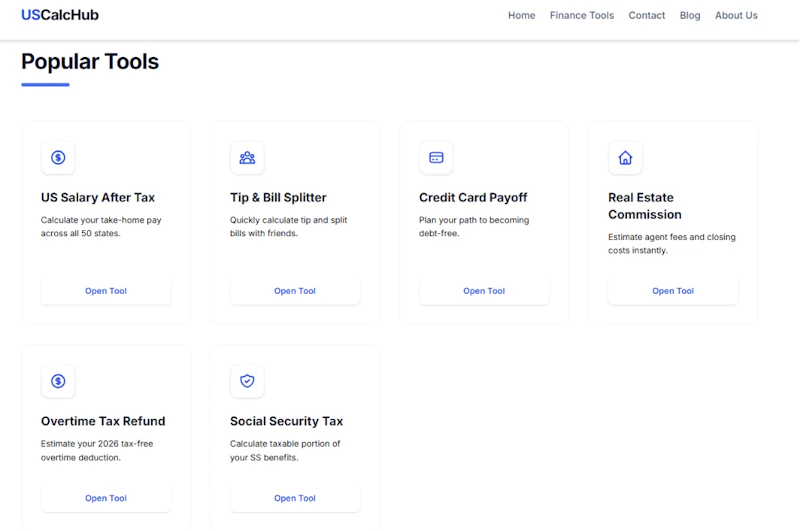Click the Social Security Tax shield icon
Screen dimensions: 800x531
(247, 381)
